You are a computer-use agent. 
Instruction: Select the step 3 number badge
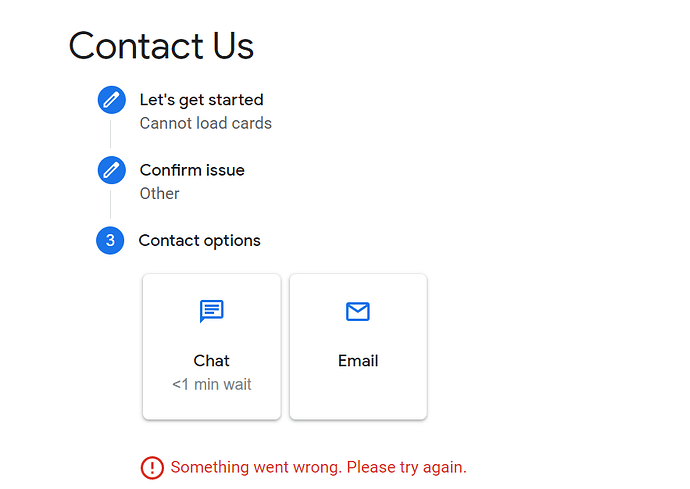click(x=110, y=240)
